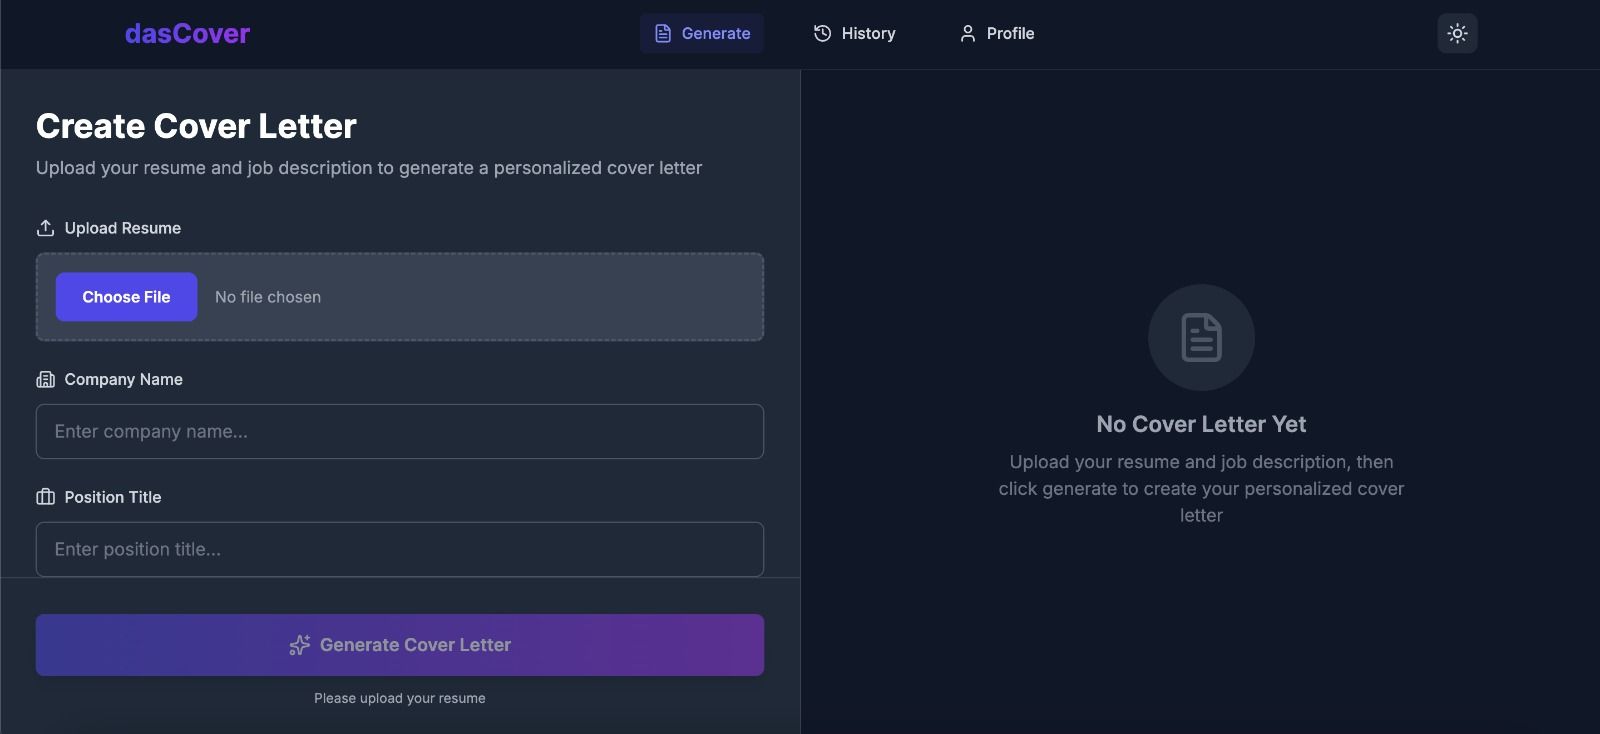Click the large document placeholder icon
This screenshot has height=734, width=1600.
1201,338
